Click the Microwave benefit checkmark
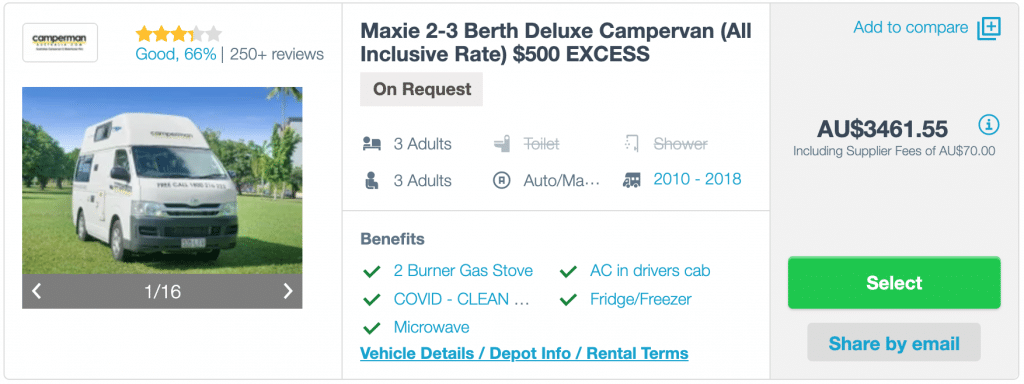The height and width of the screenshot is (384, 1024). (372, 327)
